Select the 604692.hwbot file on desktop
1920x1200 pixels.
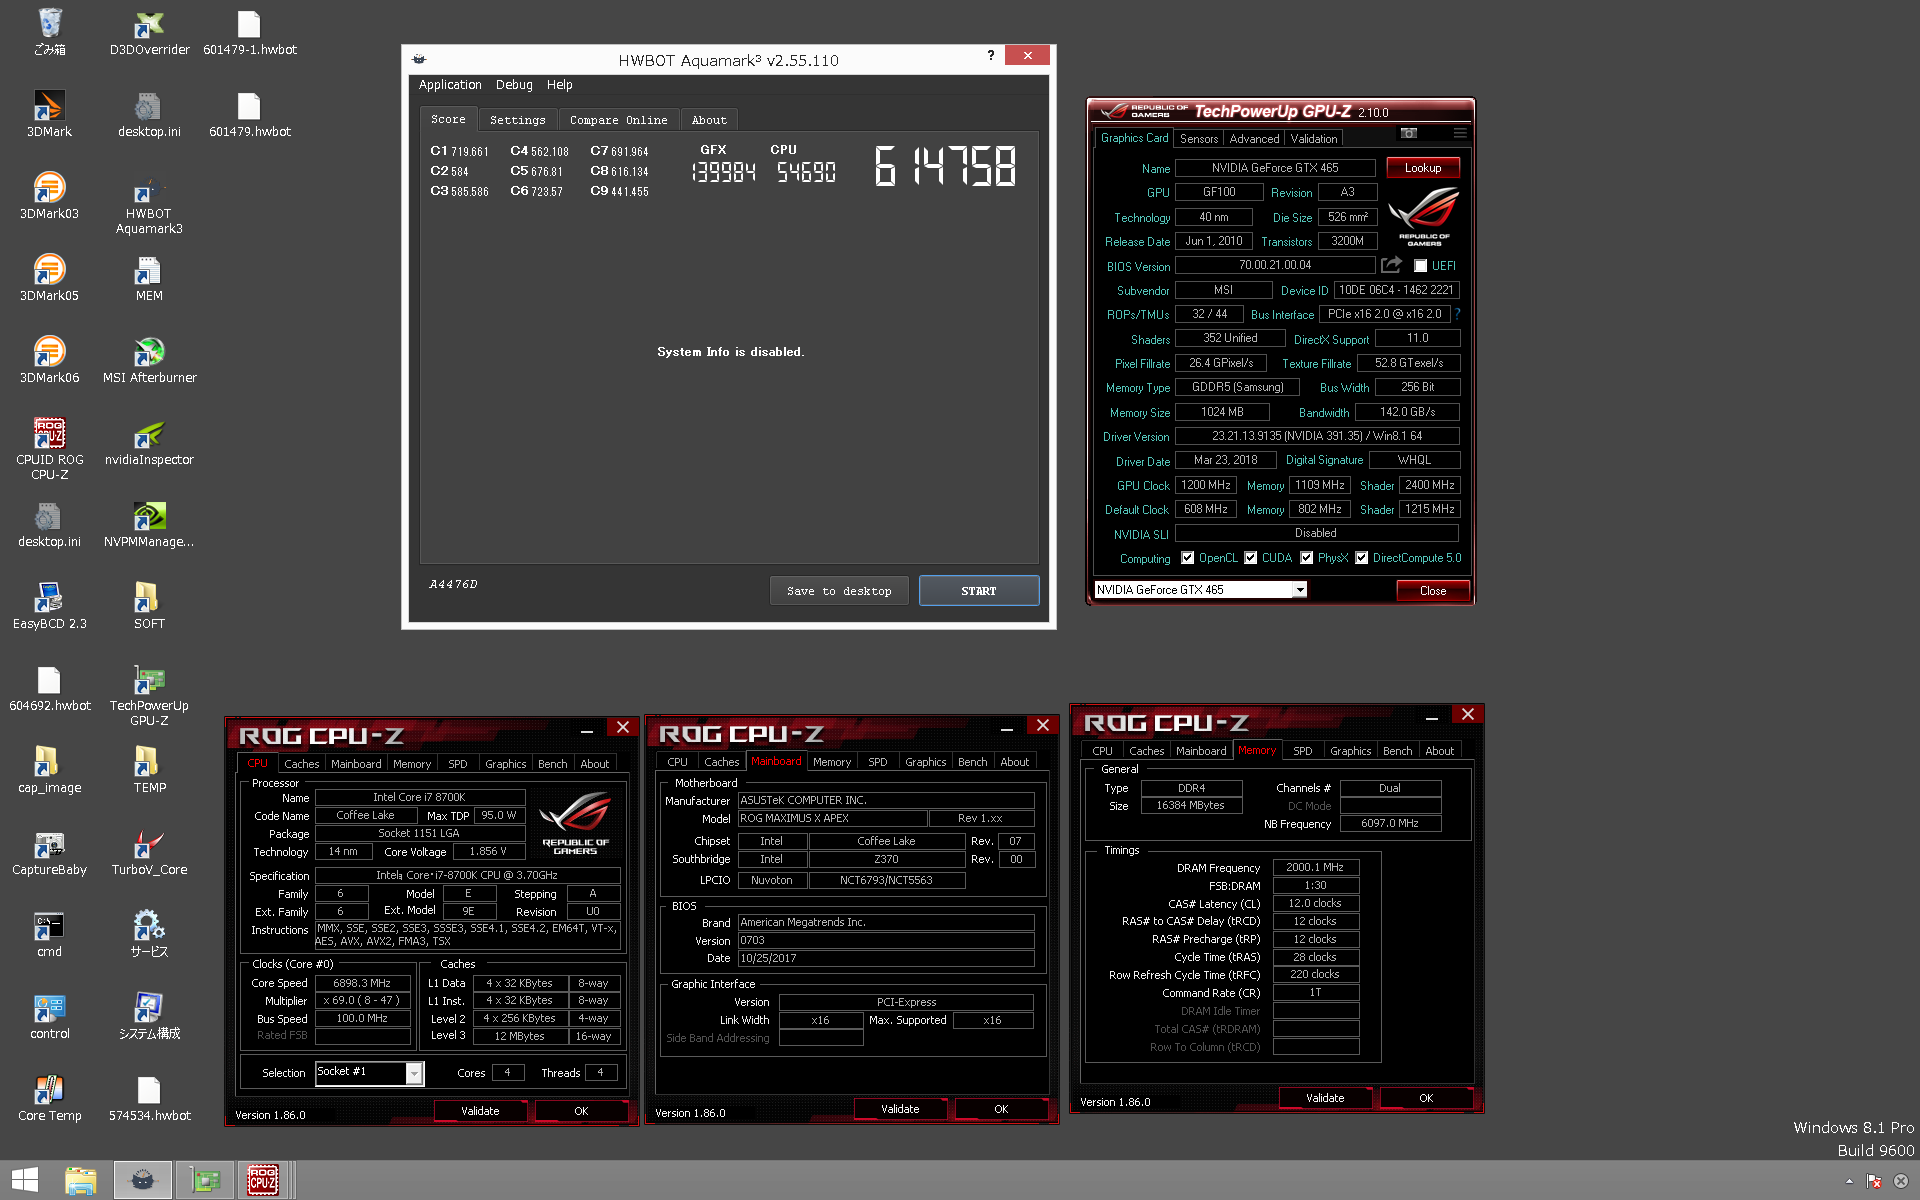49,688
